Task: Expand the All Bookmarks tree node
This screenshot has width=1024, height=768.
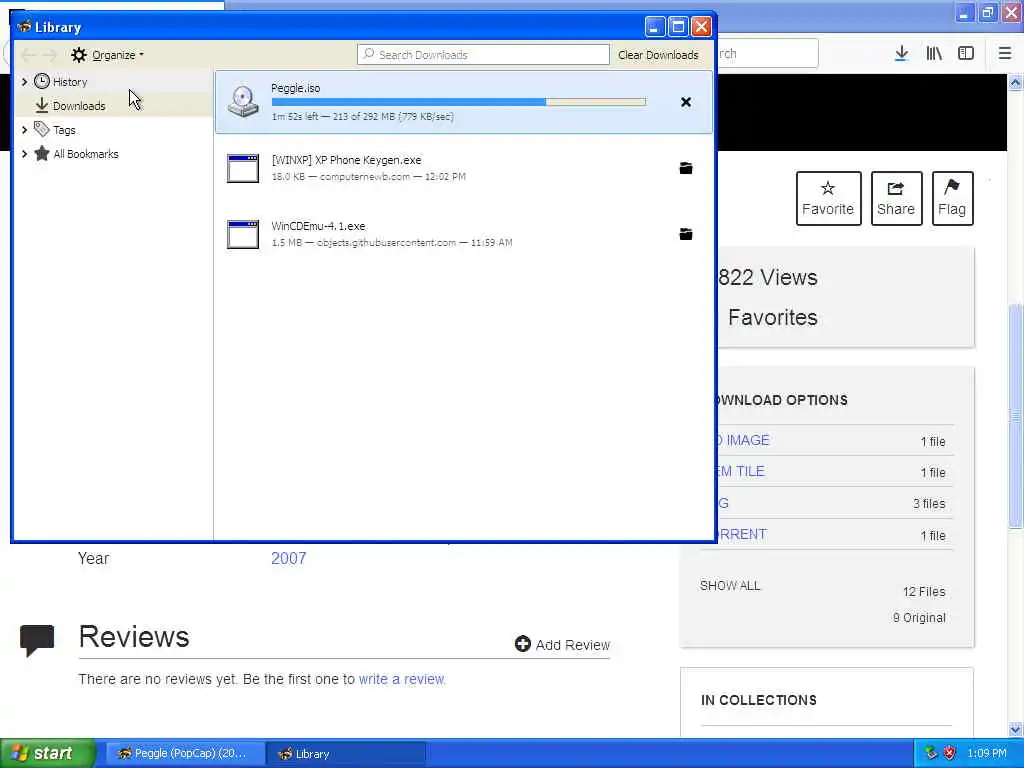Action: click(x=24, y=154)
